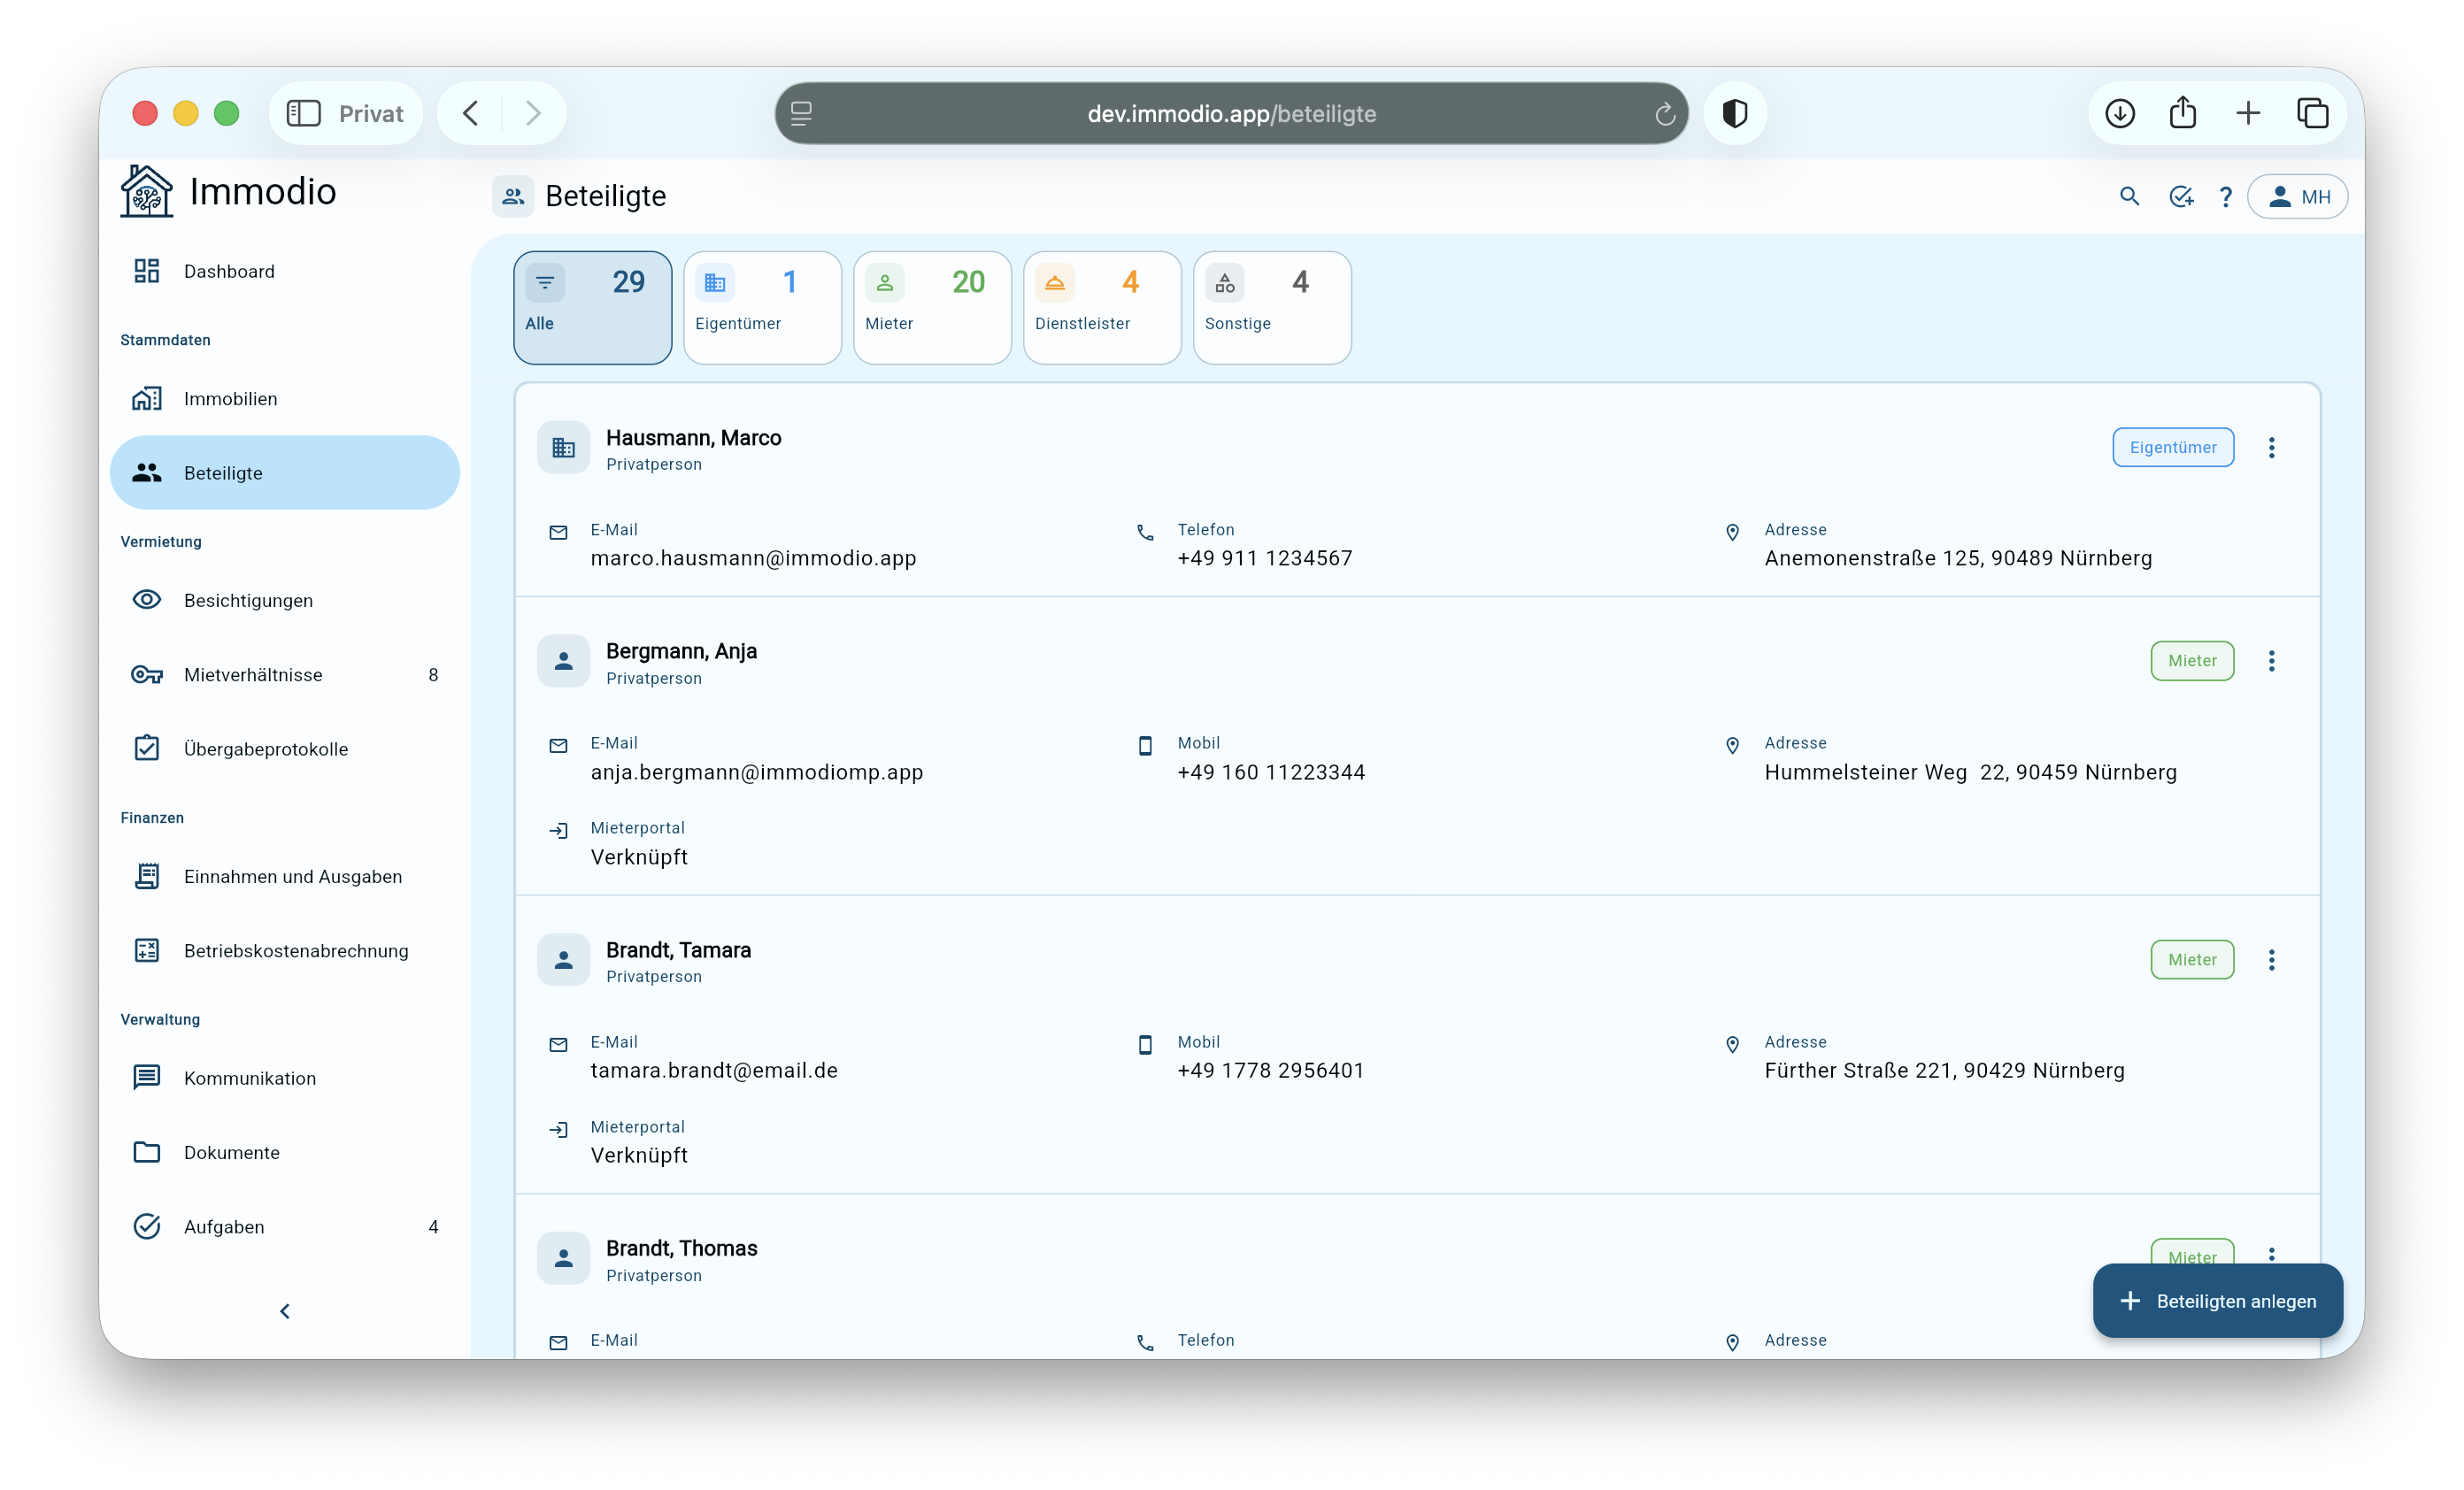Click the Einnahmen und Ausgaben receipt icon
2464x1490 pixels.
coord(147,876)
